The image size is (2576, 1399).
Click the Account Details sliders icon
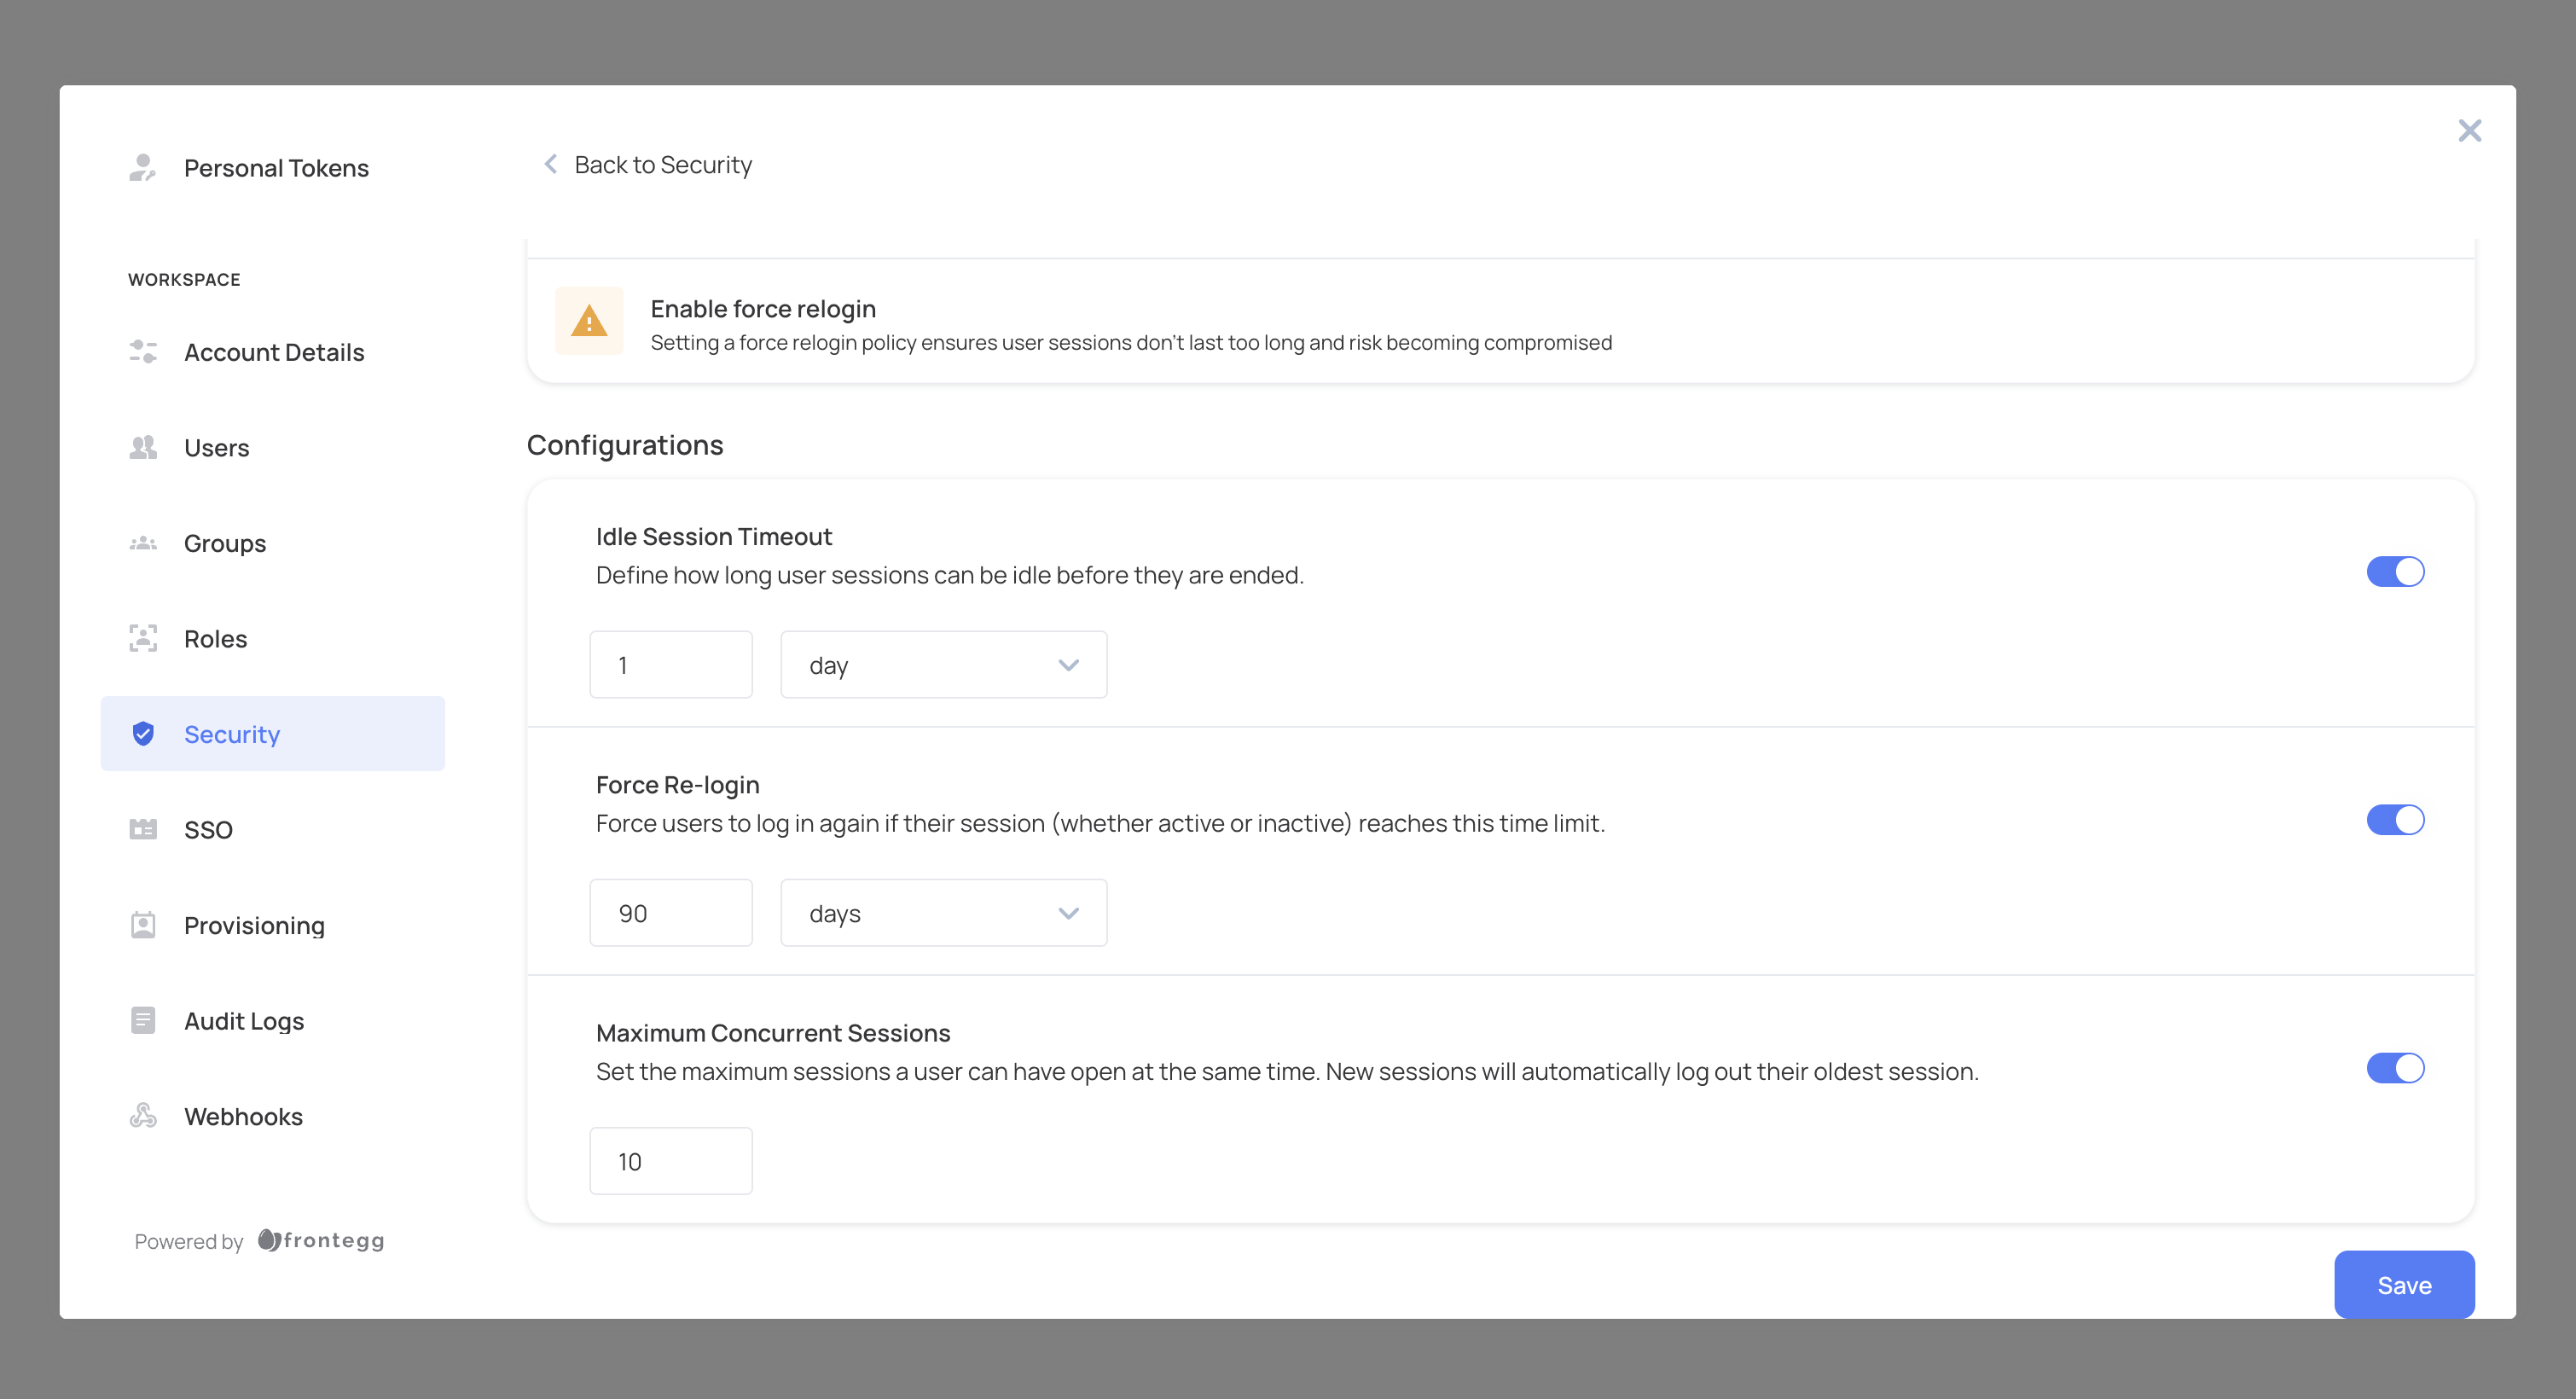pyautogui.click(x=142, y=352)
